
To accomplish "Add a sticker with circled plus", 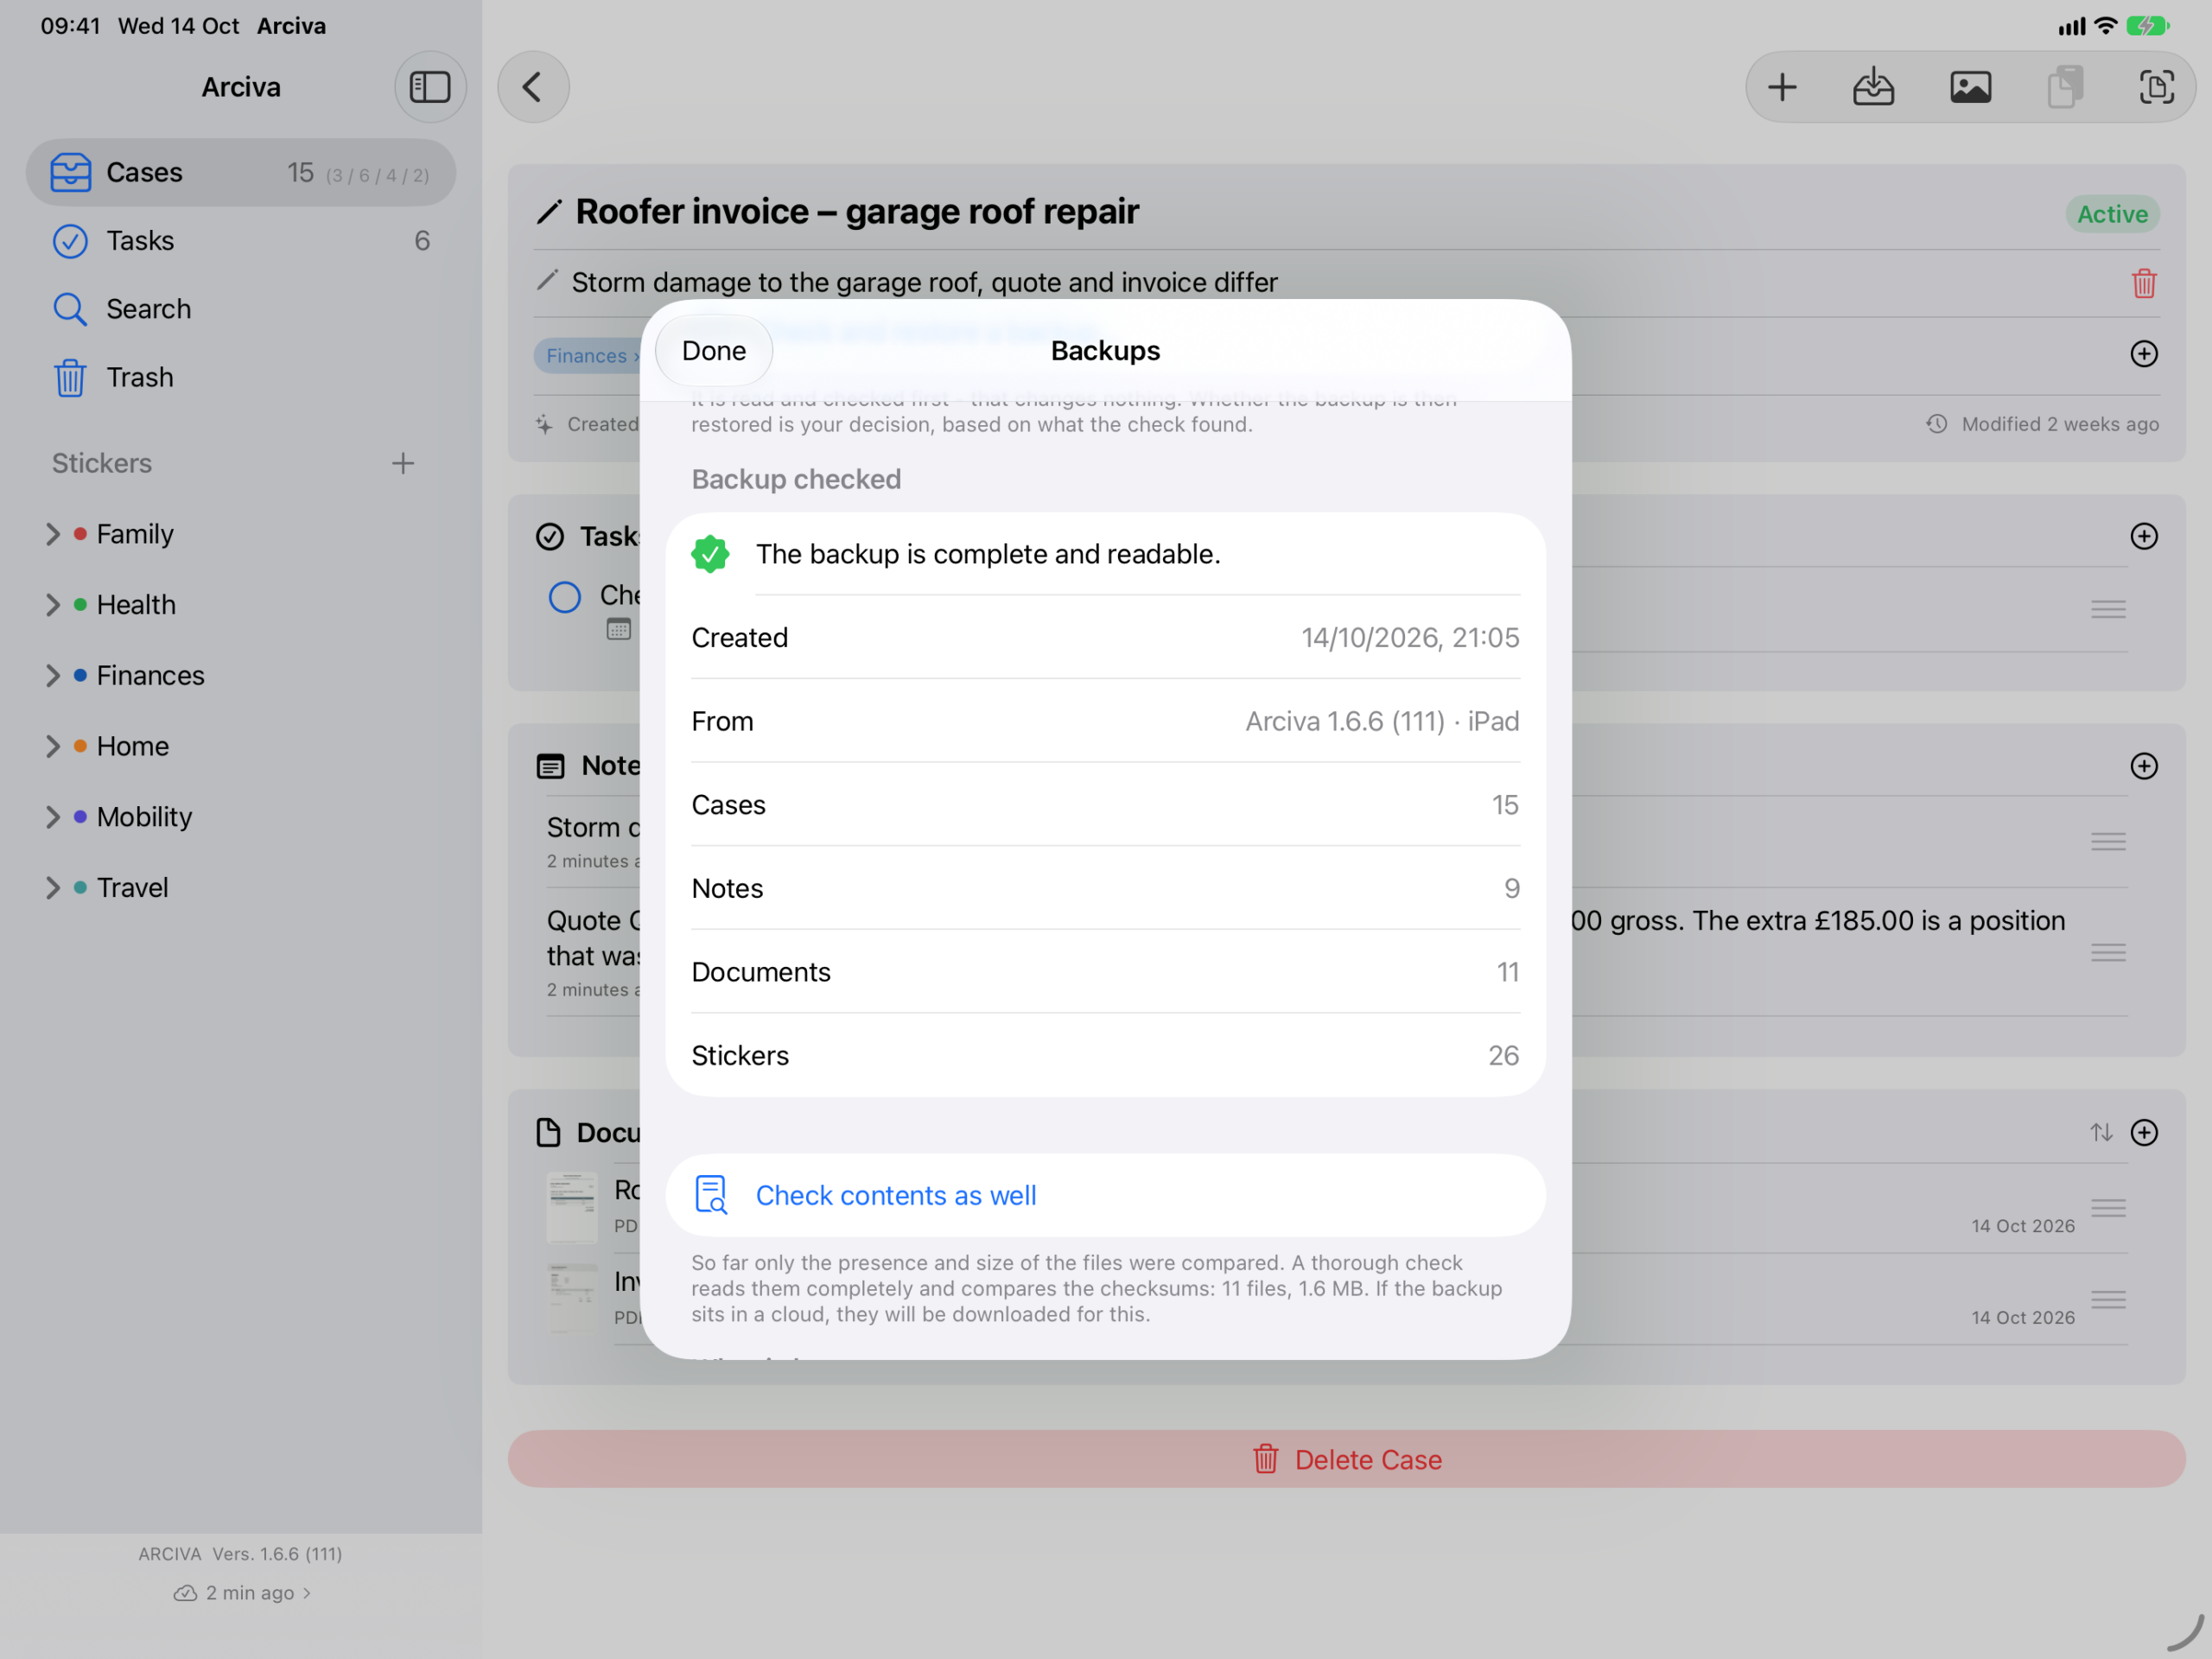I will [2143, 353].
